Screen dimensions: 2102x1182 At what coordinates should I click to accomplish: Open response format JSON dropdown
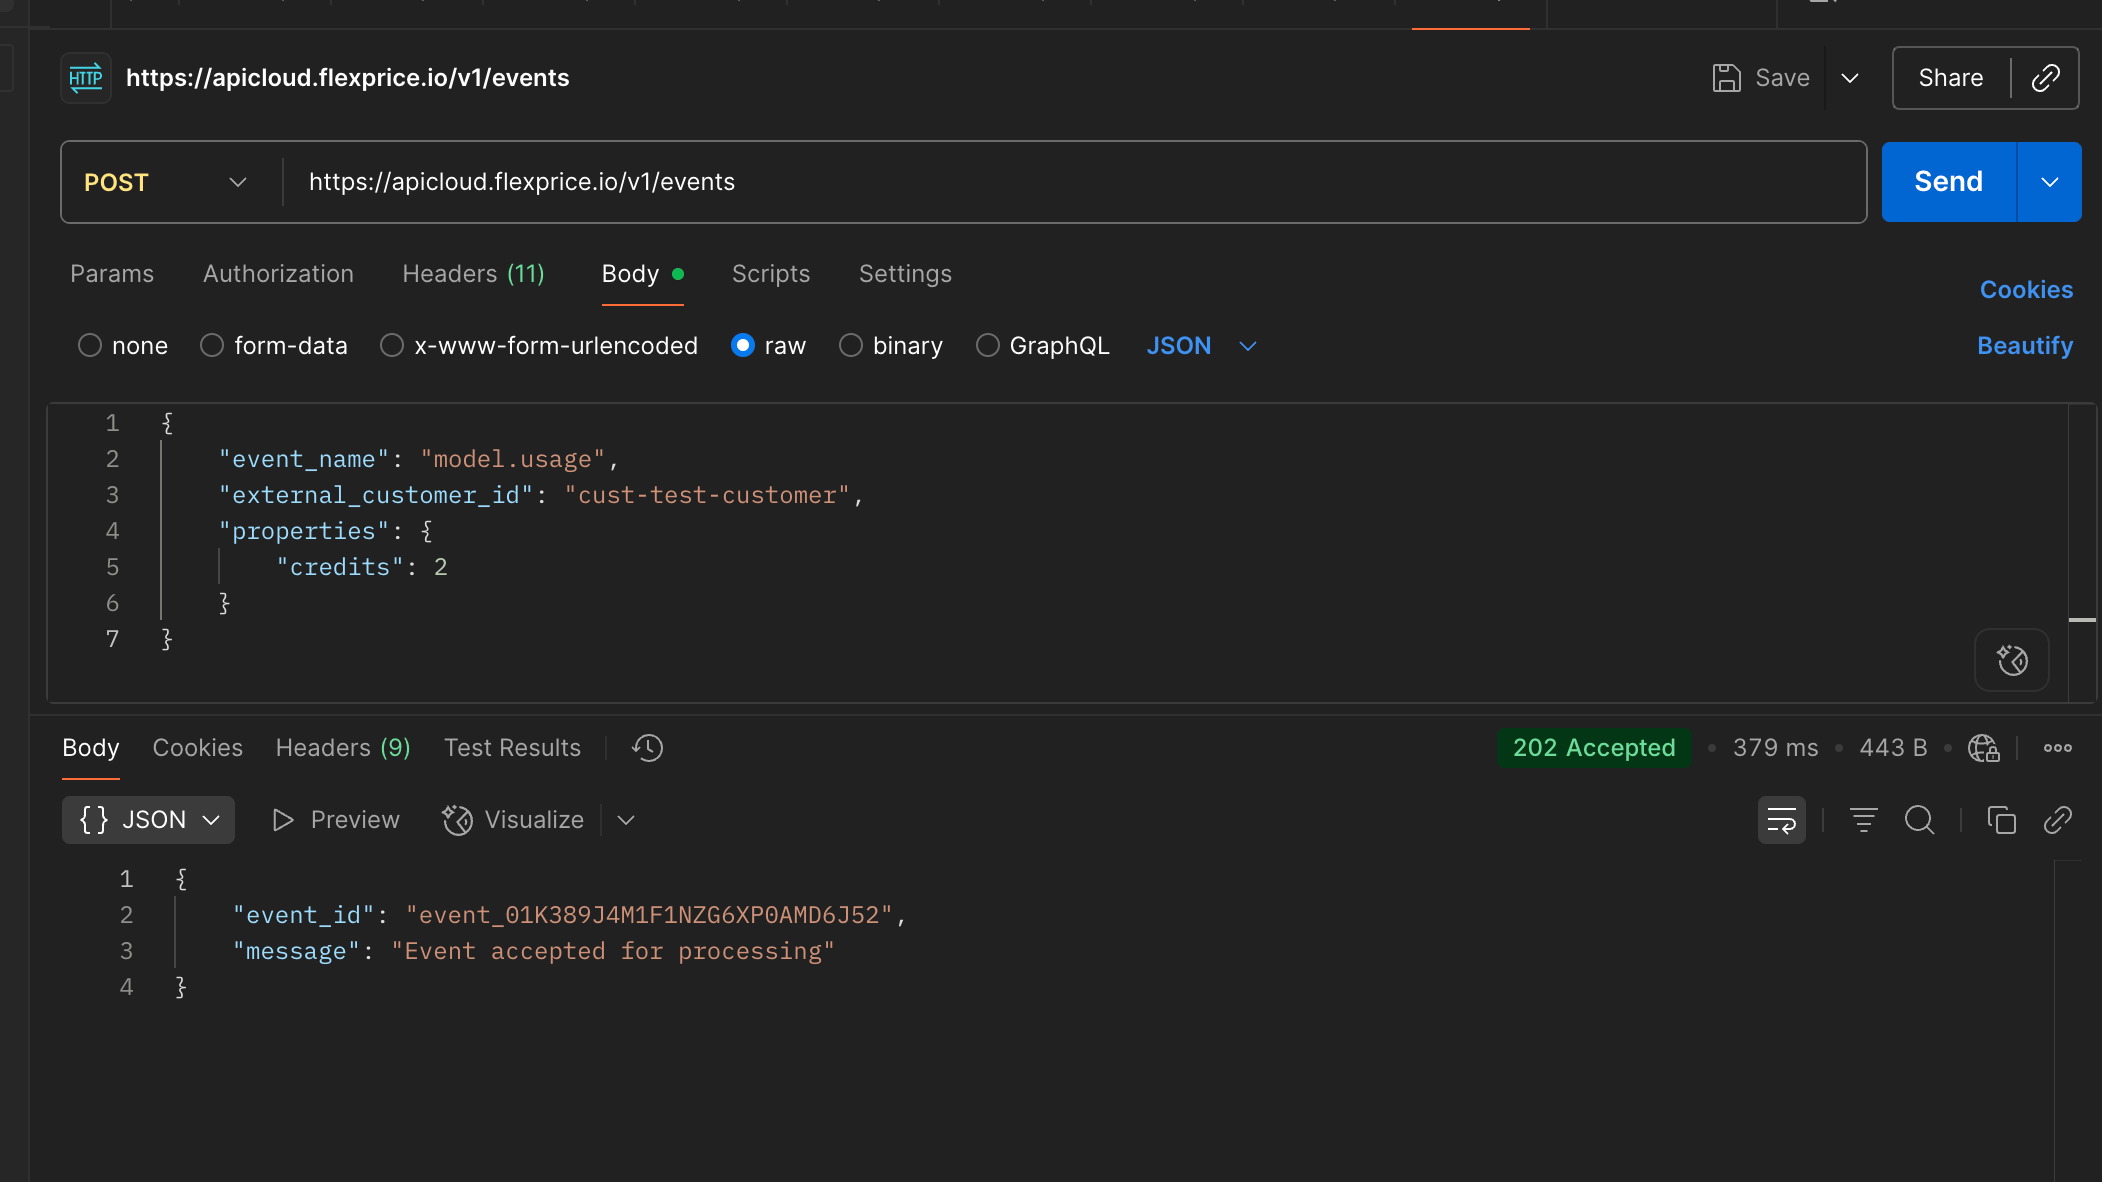tap(148, 820)
